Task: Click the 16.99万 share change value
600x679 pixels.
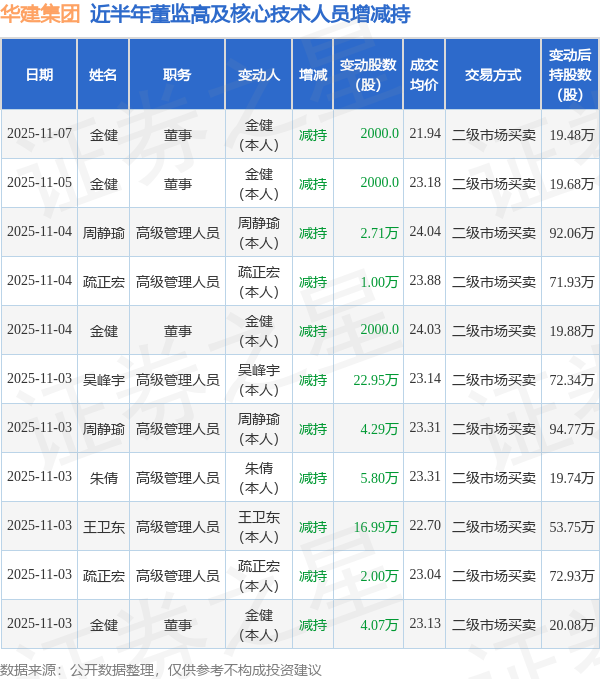Action: [376, 527]
